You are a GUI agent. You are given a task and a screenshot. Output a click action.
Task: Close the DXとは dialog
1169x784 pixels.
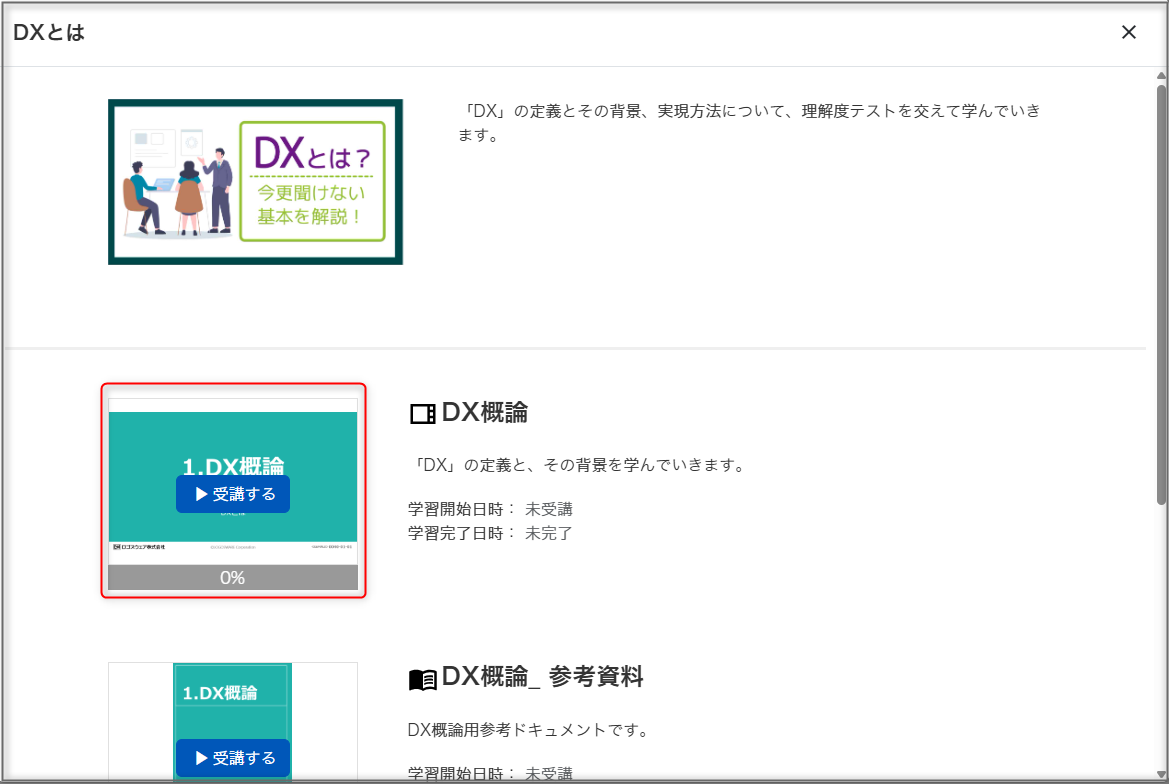pyautogui.click(x=1129, y=32)
